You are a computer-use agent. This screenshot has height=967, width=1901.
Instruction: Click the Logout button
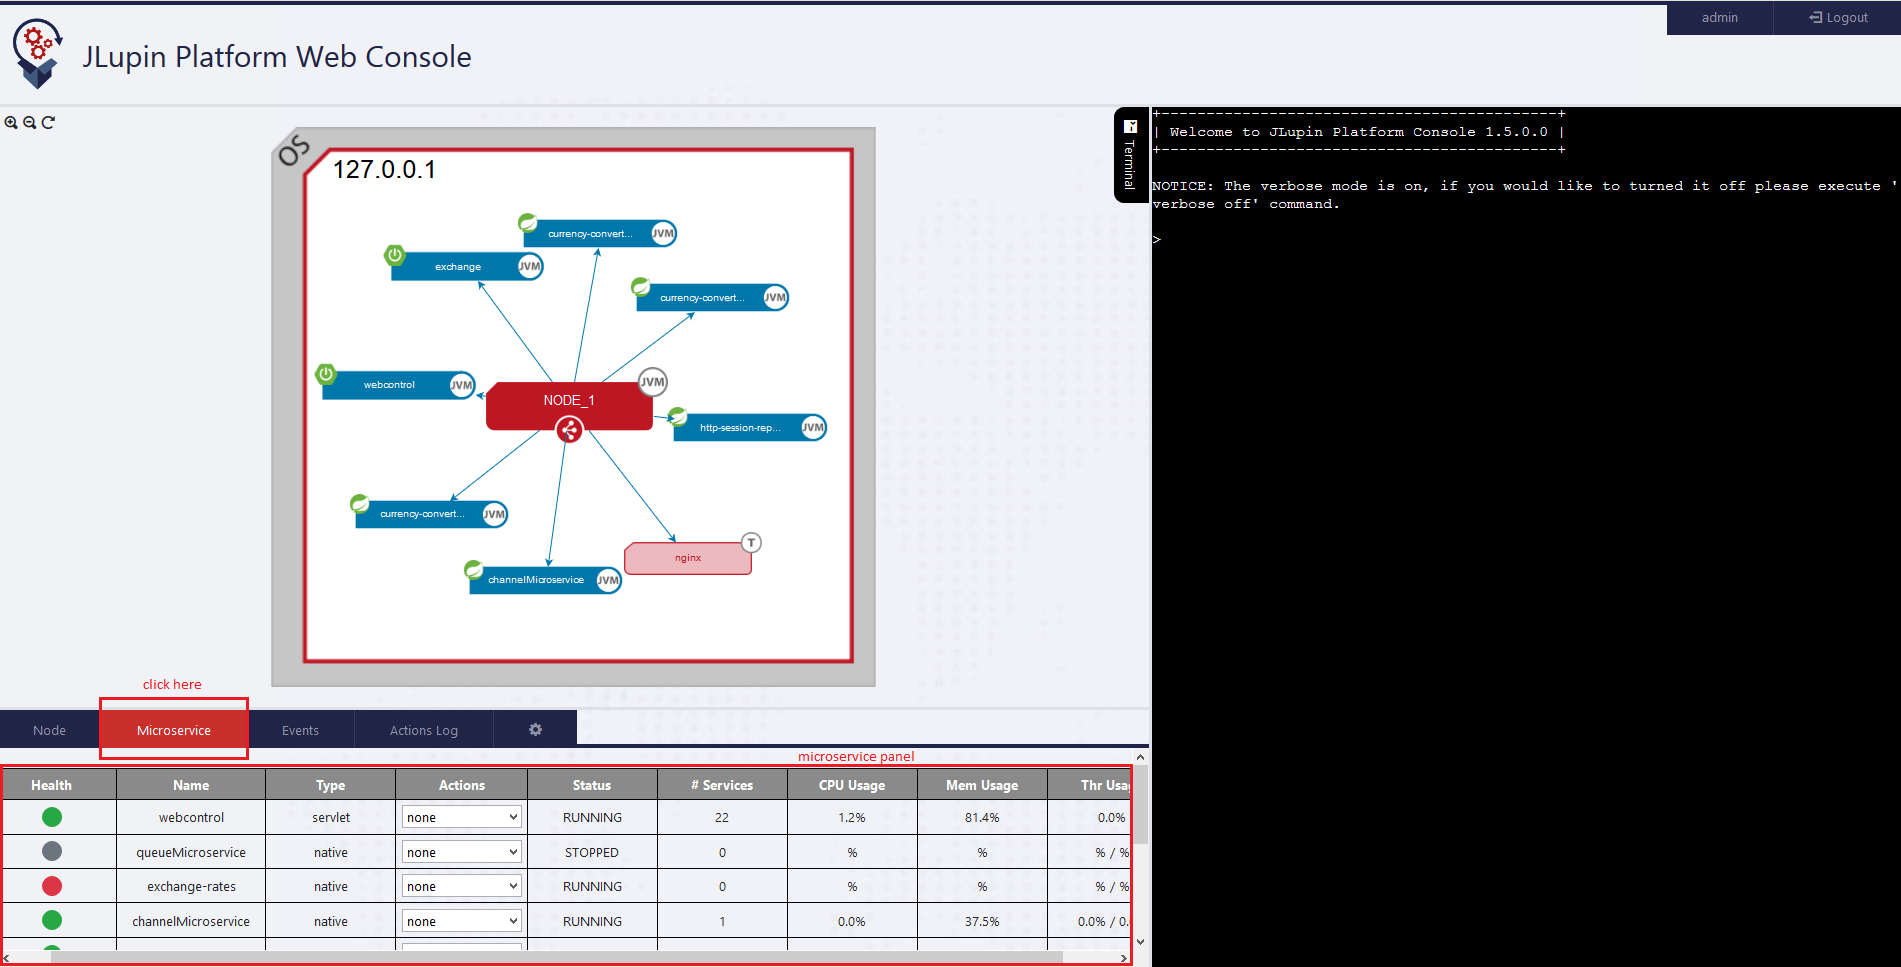tap(1838, 18)
